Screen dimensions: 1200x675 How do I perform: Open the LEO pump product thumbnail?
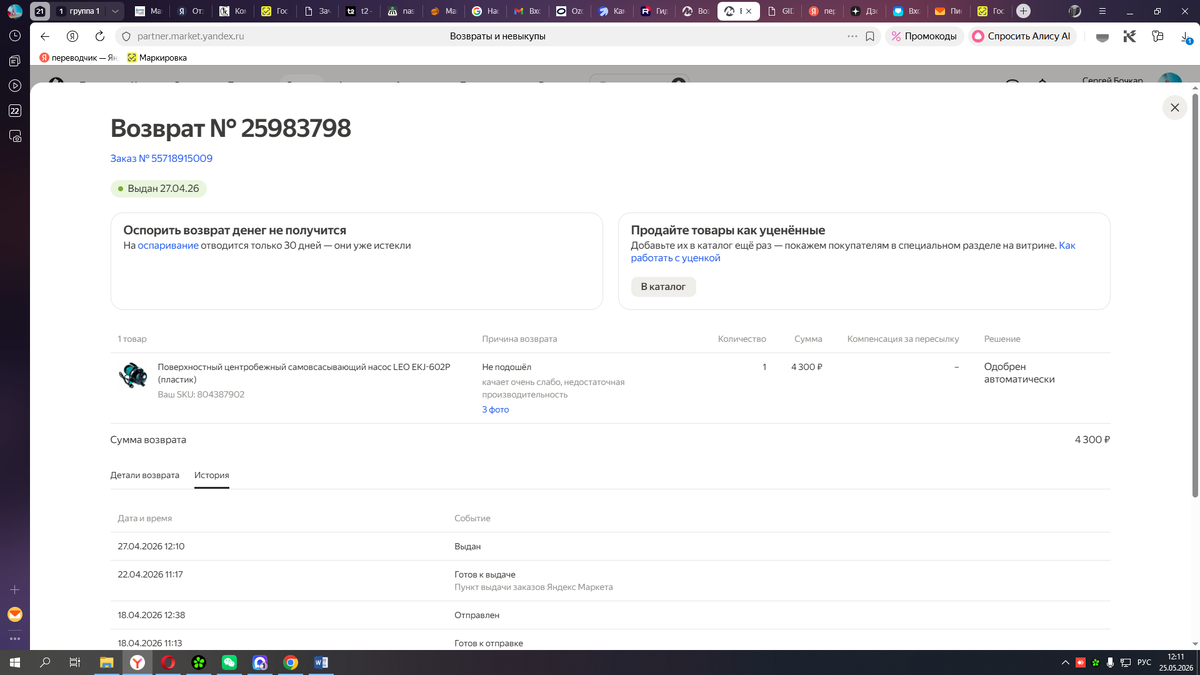133,376
